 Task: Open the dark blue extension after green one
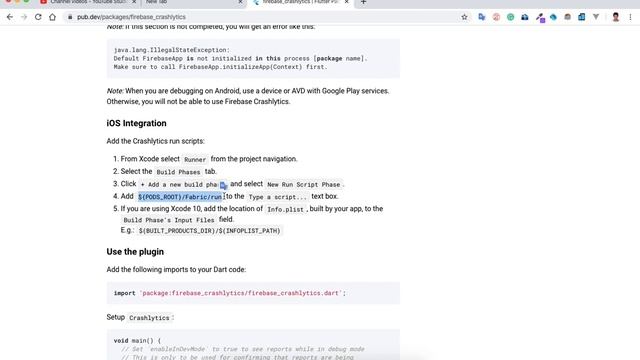[524, 17]
